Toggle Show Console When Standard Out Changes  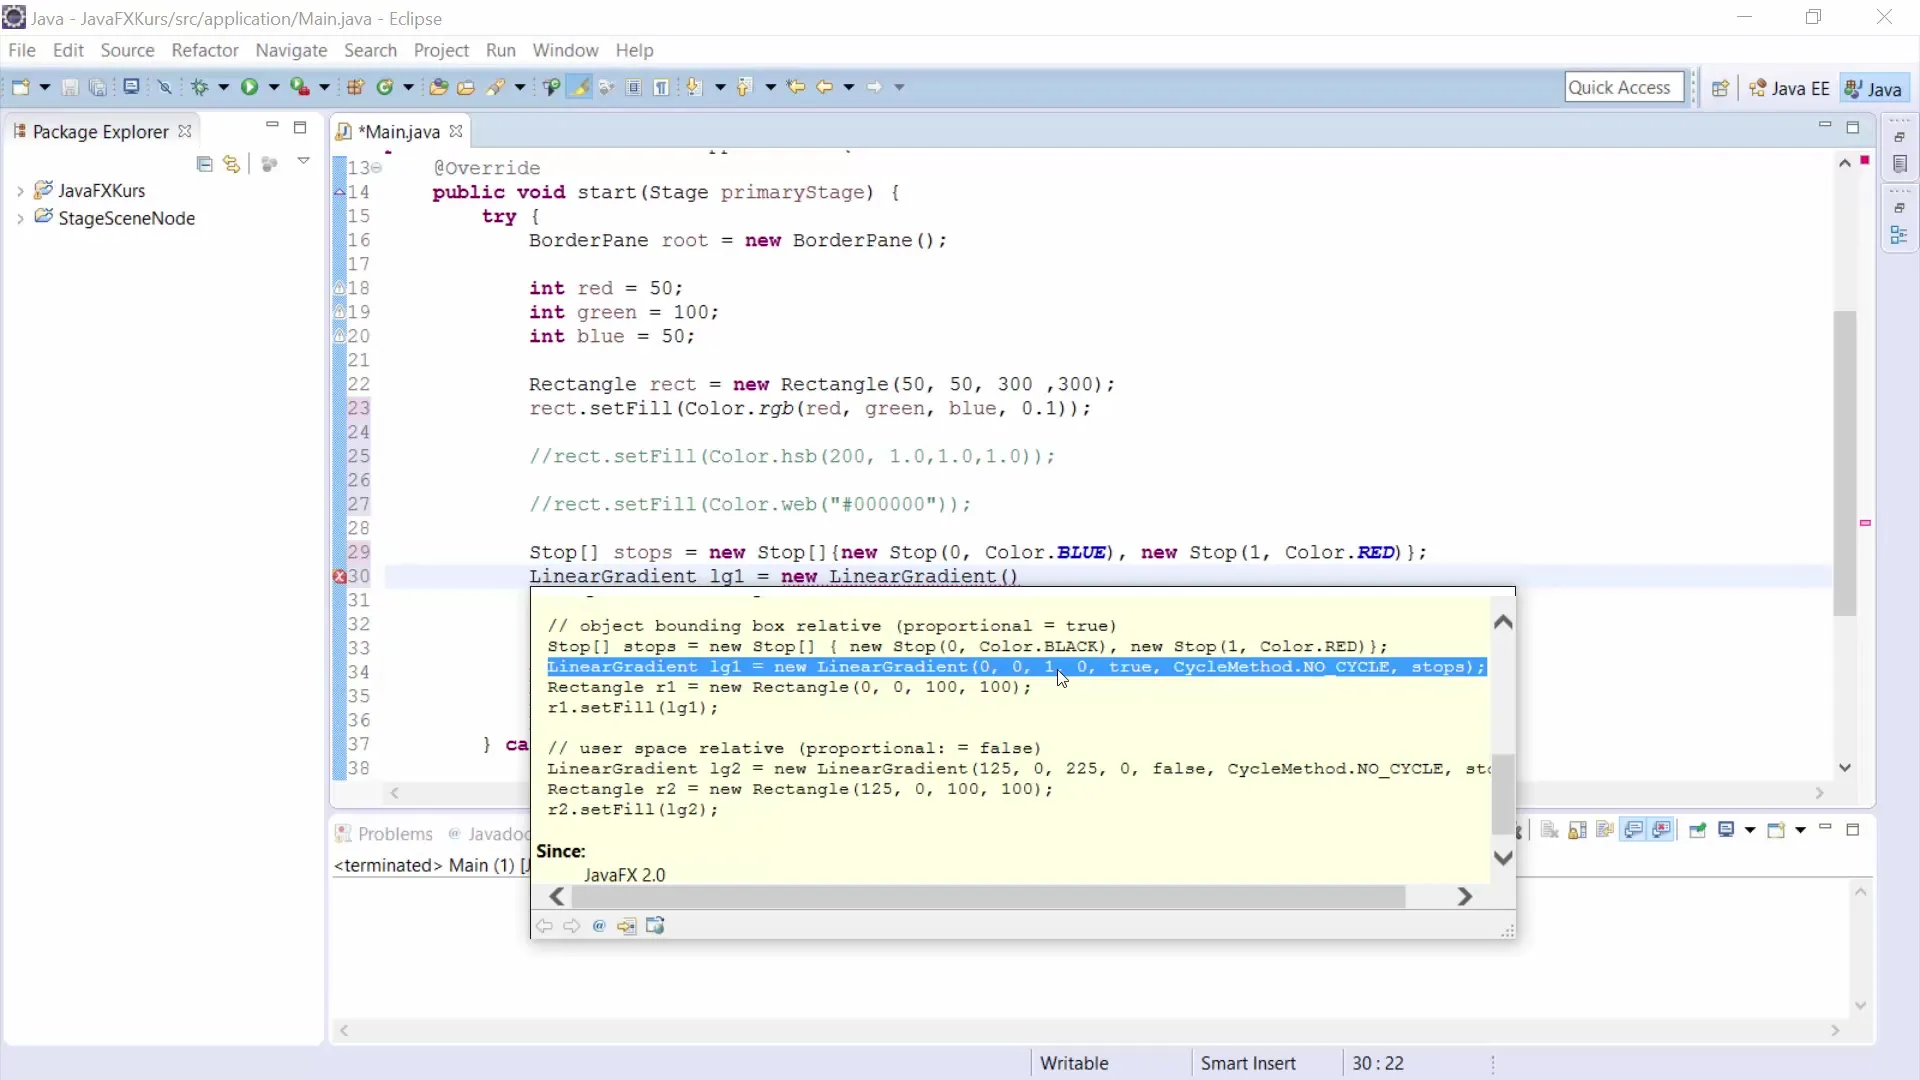point(1634,830)
